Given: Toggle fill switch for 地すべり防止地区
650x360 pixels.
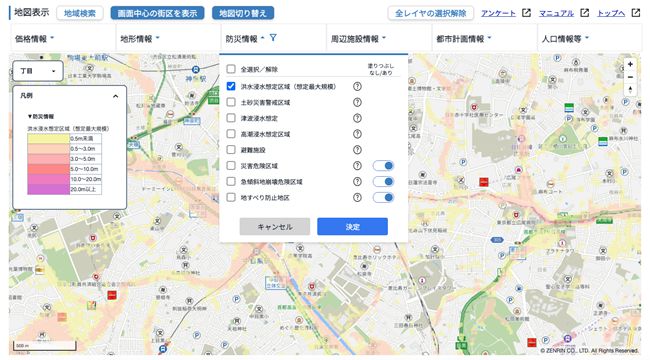Looking at the screenshot, I should click(383, 197).
